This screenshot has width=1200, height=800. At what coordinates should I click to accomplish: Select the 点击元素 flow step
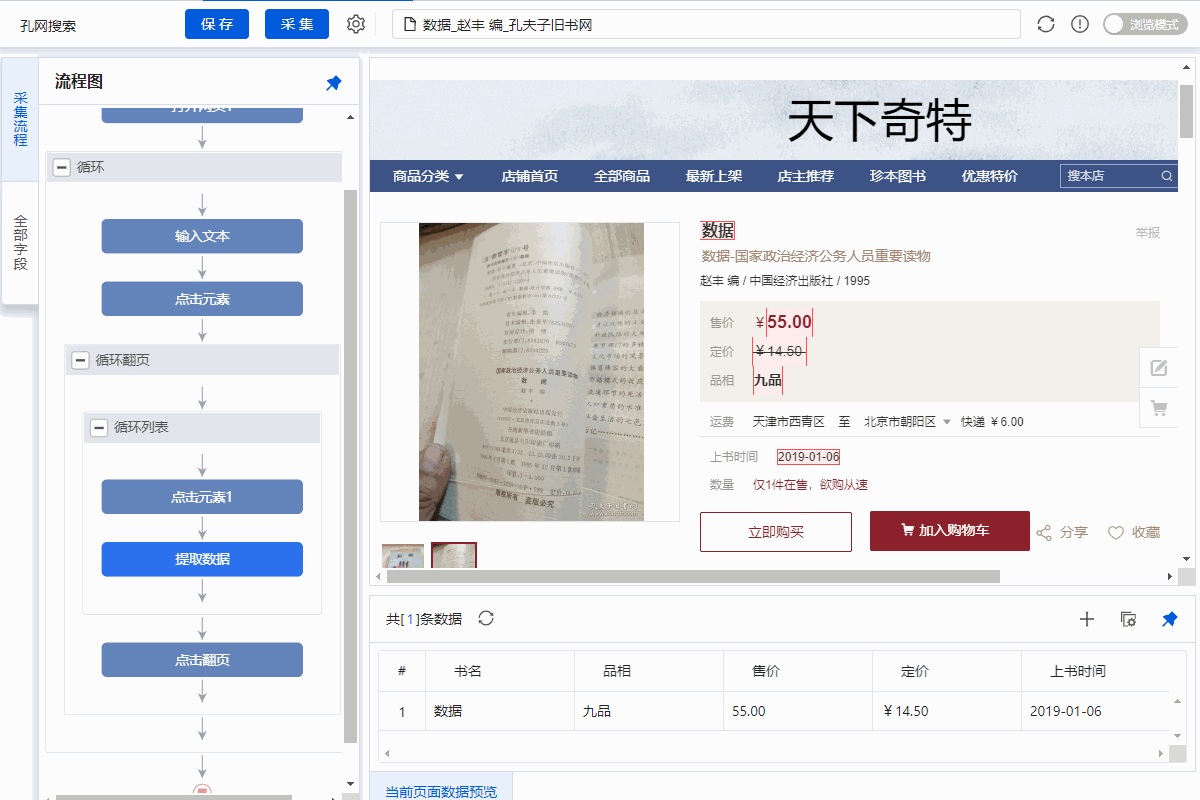202,299
